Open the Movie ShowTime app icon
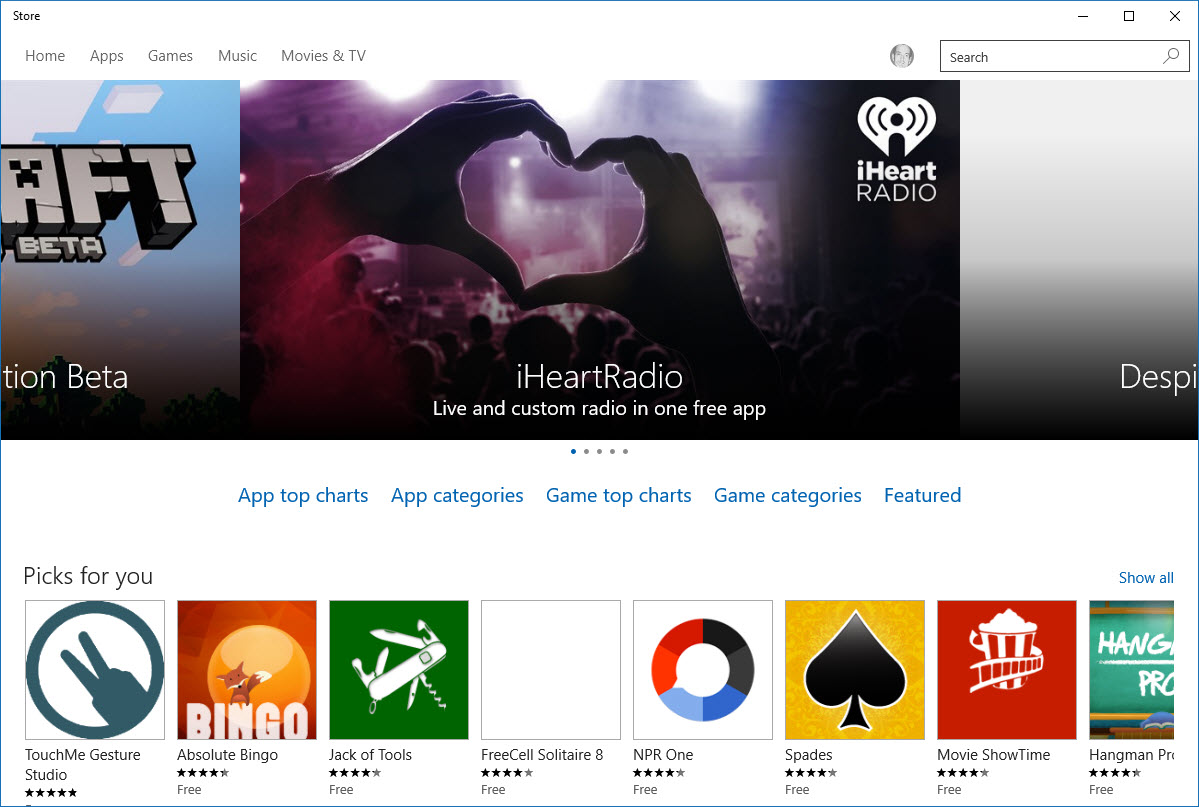This screenshot has height=807, width=1199. coord(1007,669)
